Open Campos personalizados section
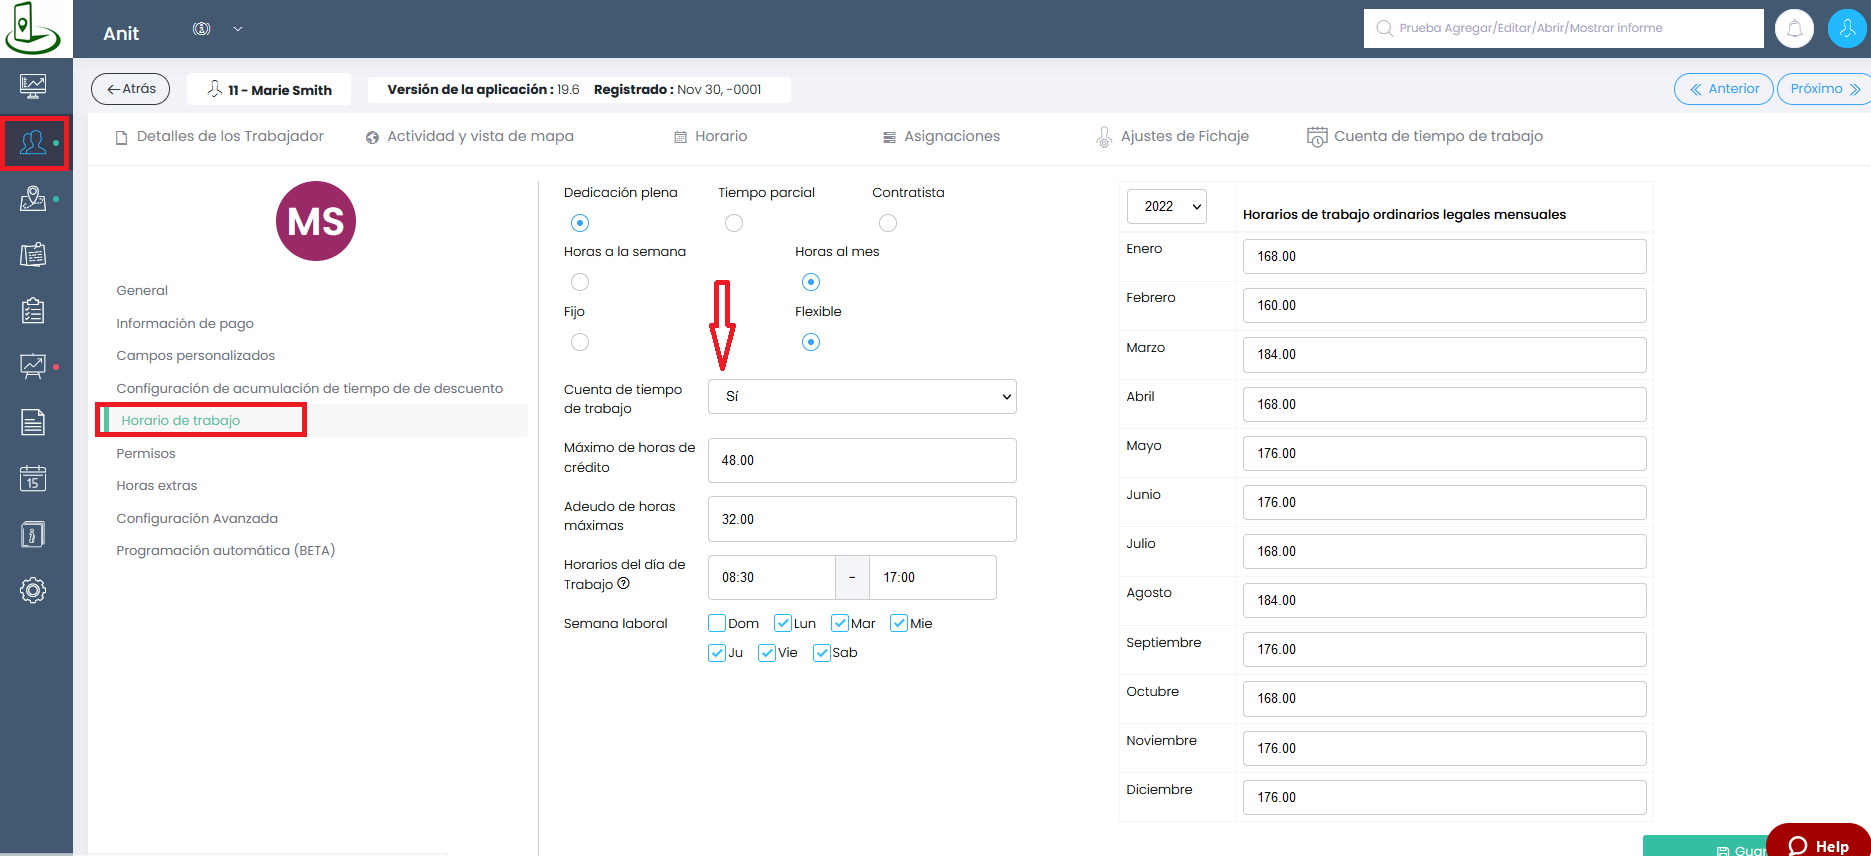The height and width of the screenshot is (856, 1871). pos(195,356)
